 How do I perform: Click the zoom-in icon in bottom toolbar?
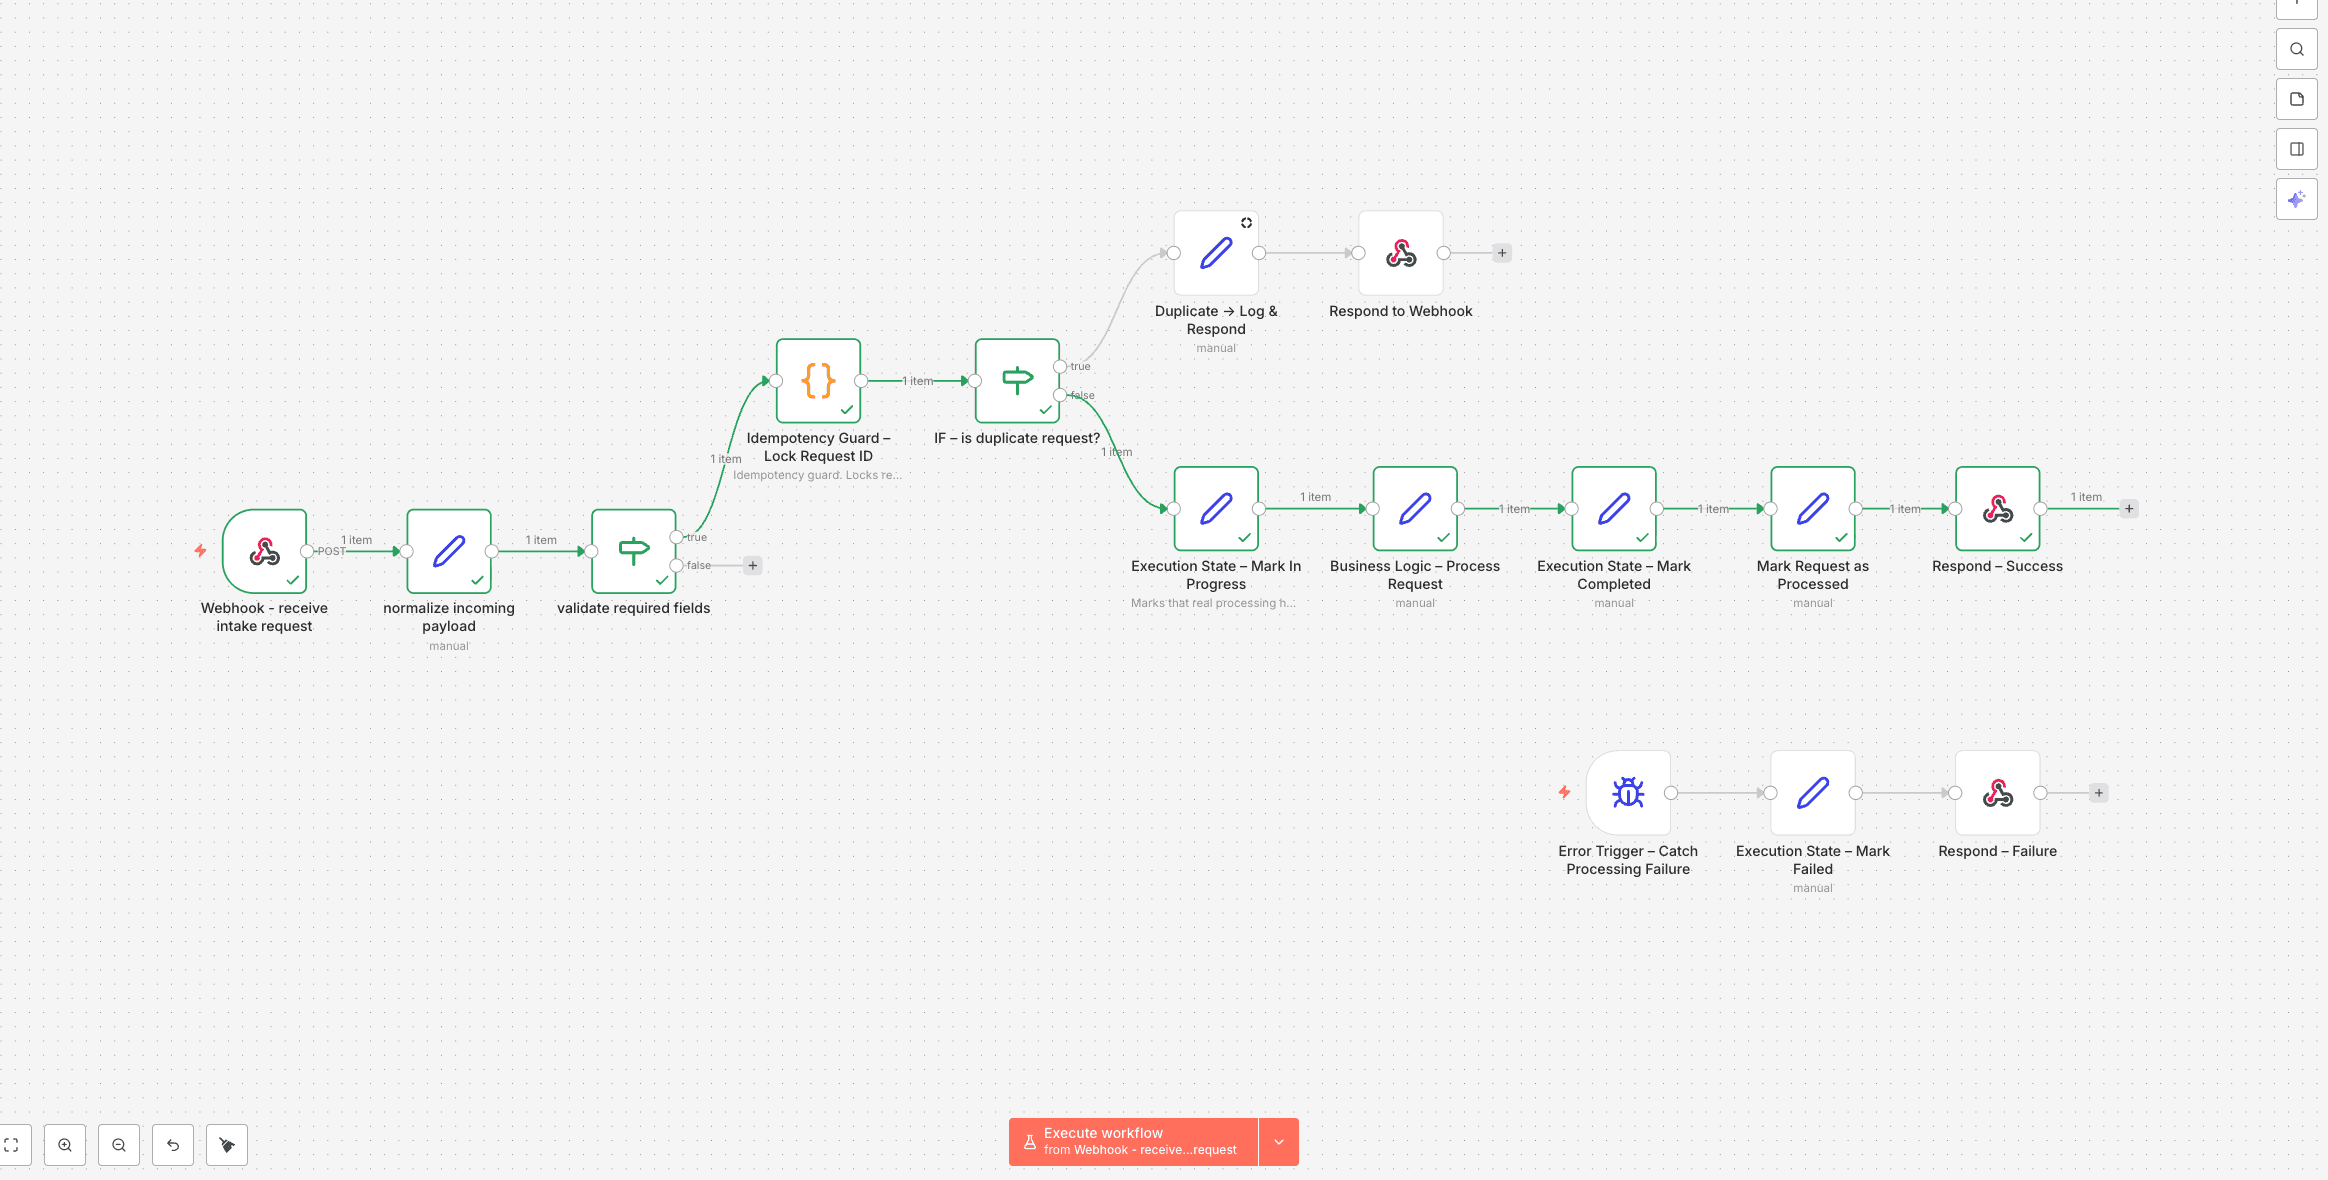[65, 1144]
